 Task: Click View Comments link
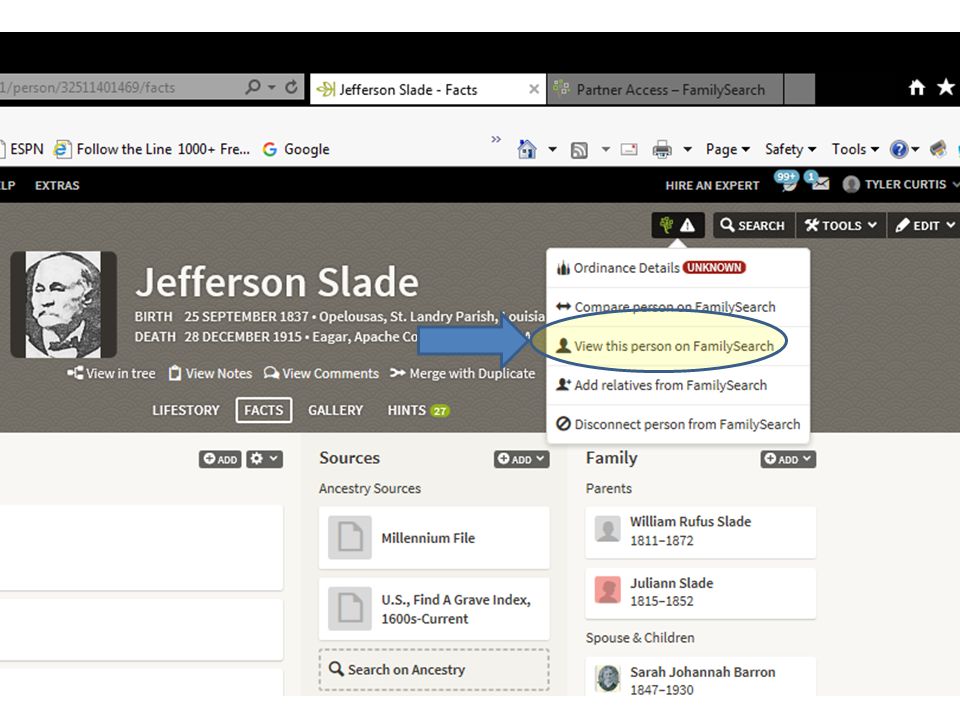[x=321, y=373]
